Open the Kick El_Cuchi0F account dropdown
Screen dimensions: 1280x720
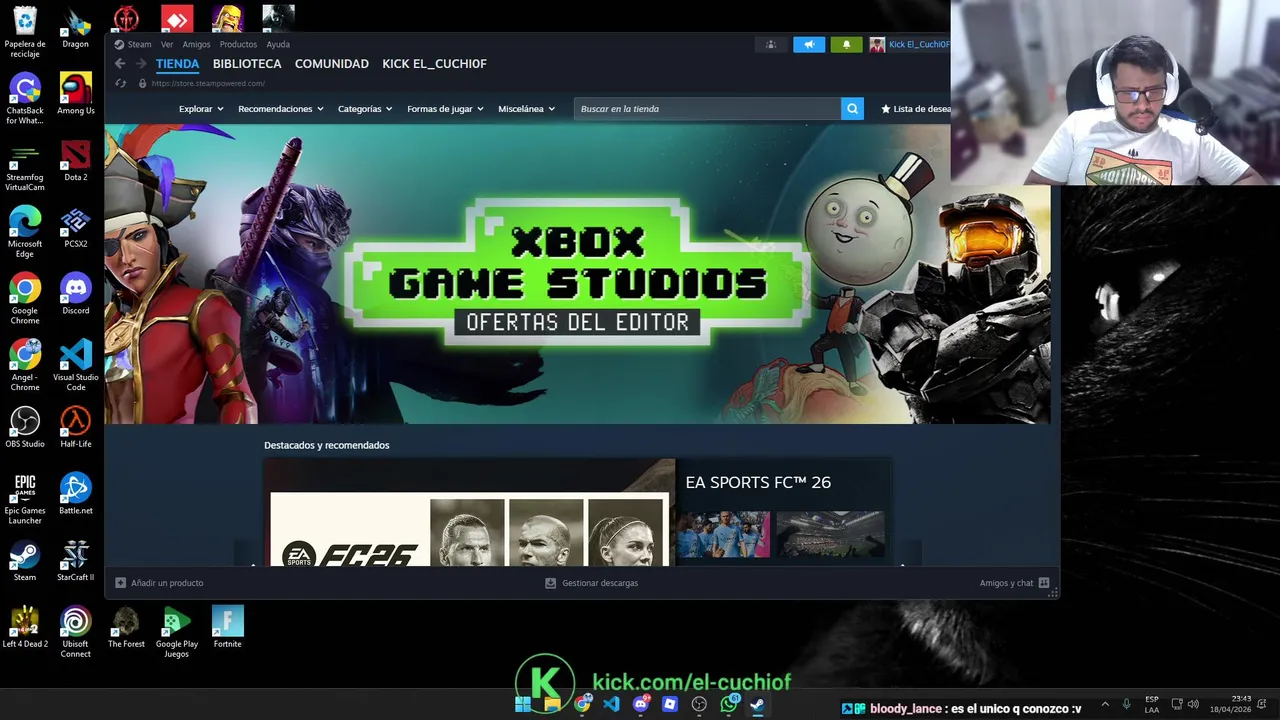click(x=918, y=45)
